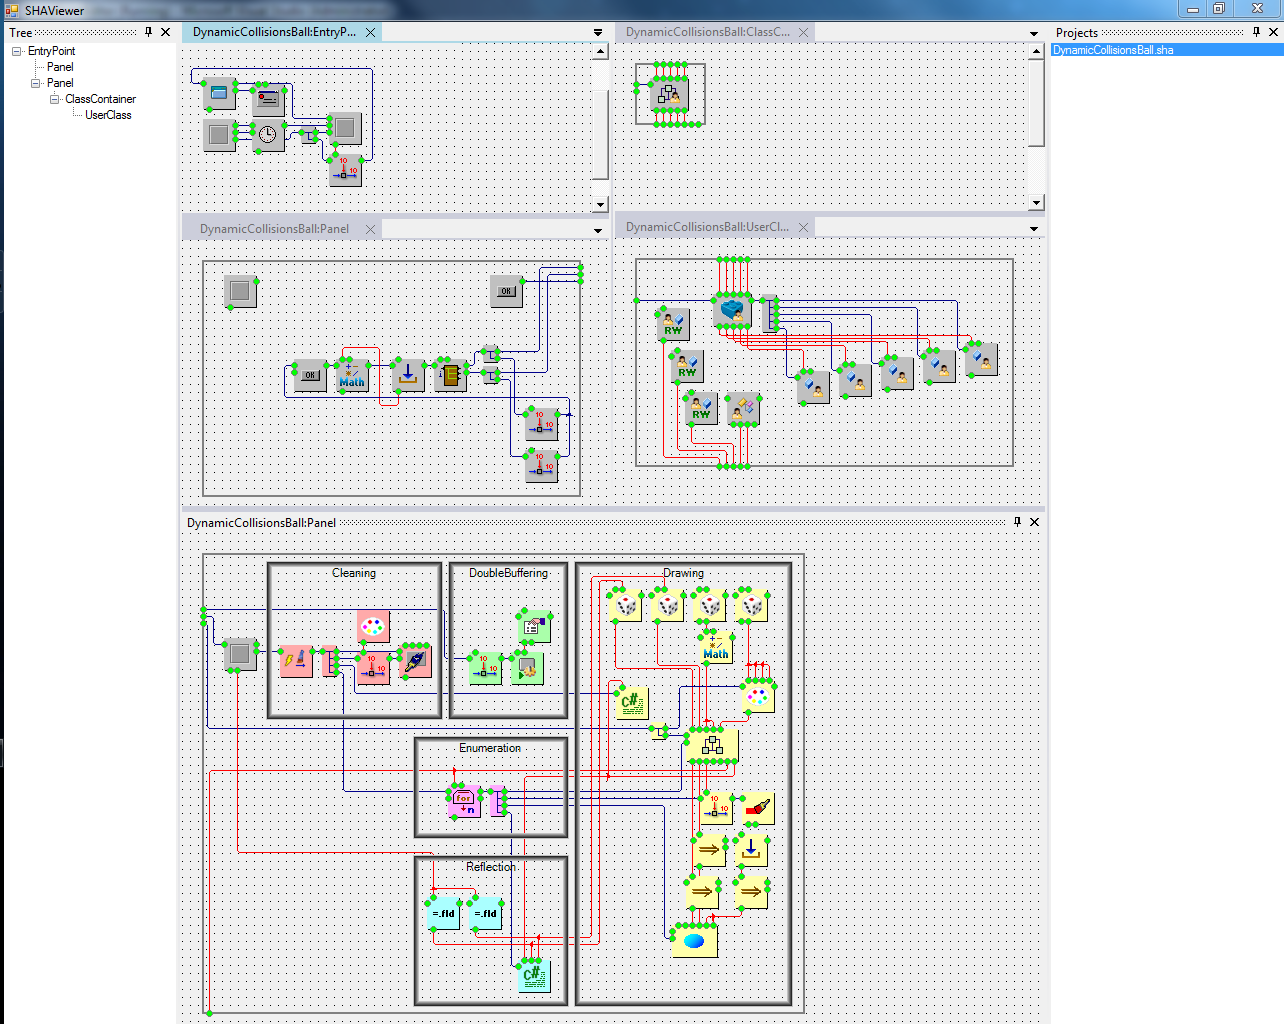Toggle auto-hide pin on the Tree panel
The image size is (1284, 1024).
149,32
